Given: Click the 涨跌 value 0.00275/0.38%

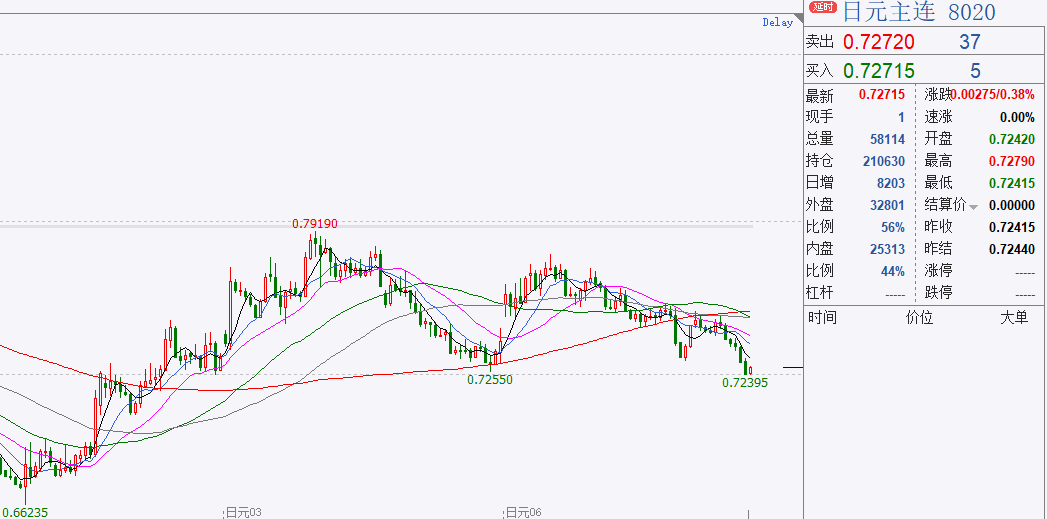Looking at the screenshot, I should click(x=992, y=95).
